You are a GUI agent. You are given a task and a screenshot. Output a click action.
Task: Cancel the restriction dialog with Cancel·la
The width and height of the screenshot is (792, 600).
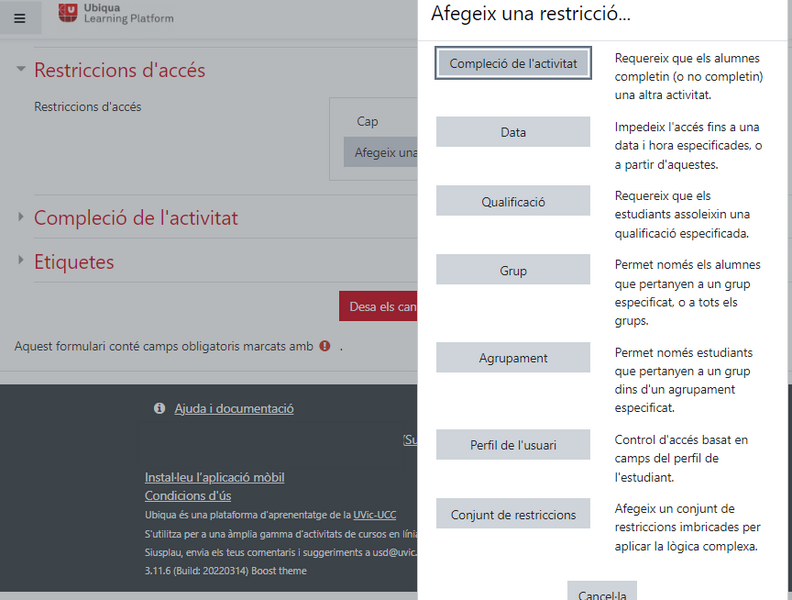pos(602,591)
